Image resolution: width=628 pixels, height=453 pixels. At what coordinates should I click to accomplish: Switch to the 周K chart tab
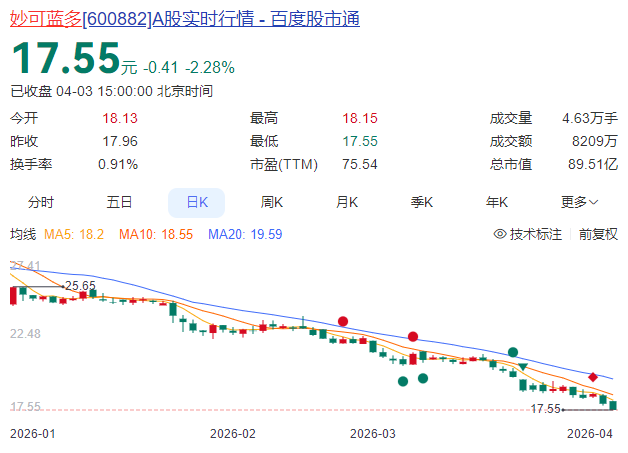click(272, 202)
